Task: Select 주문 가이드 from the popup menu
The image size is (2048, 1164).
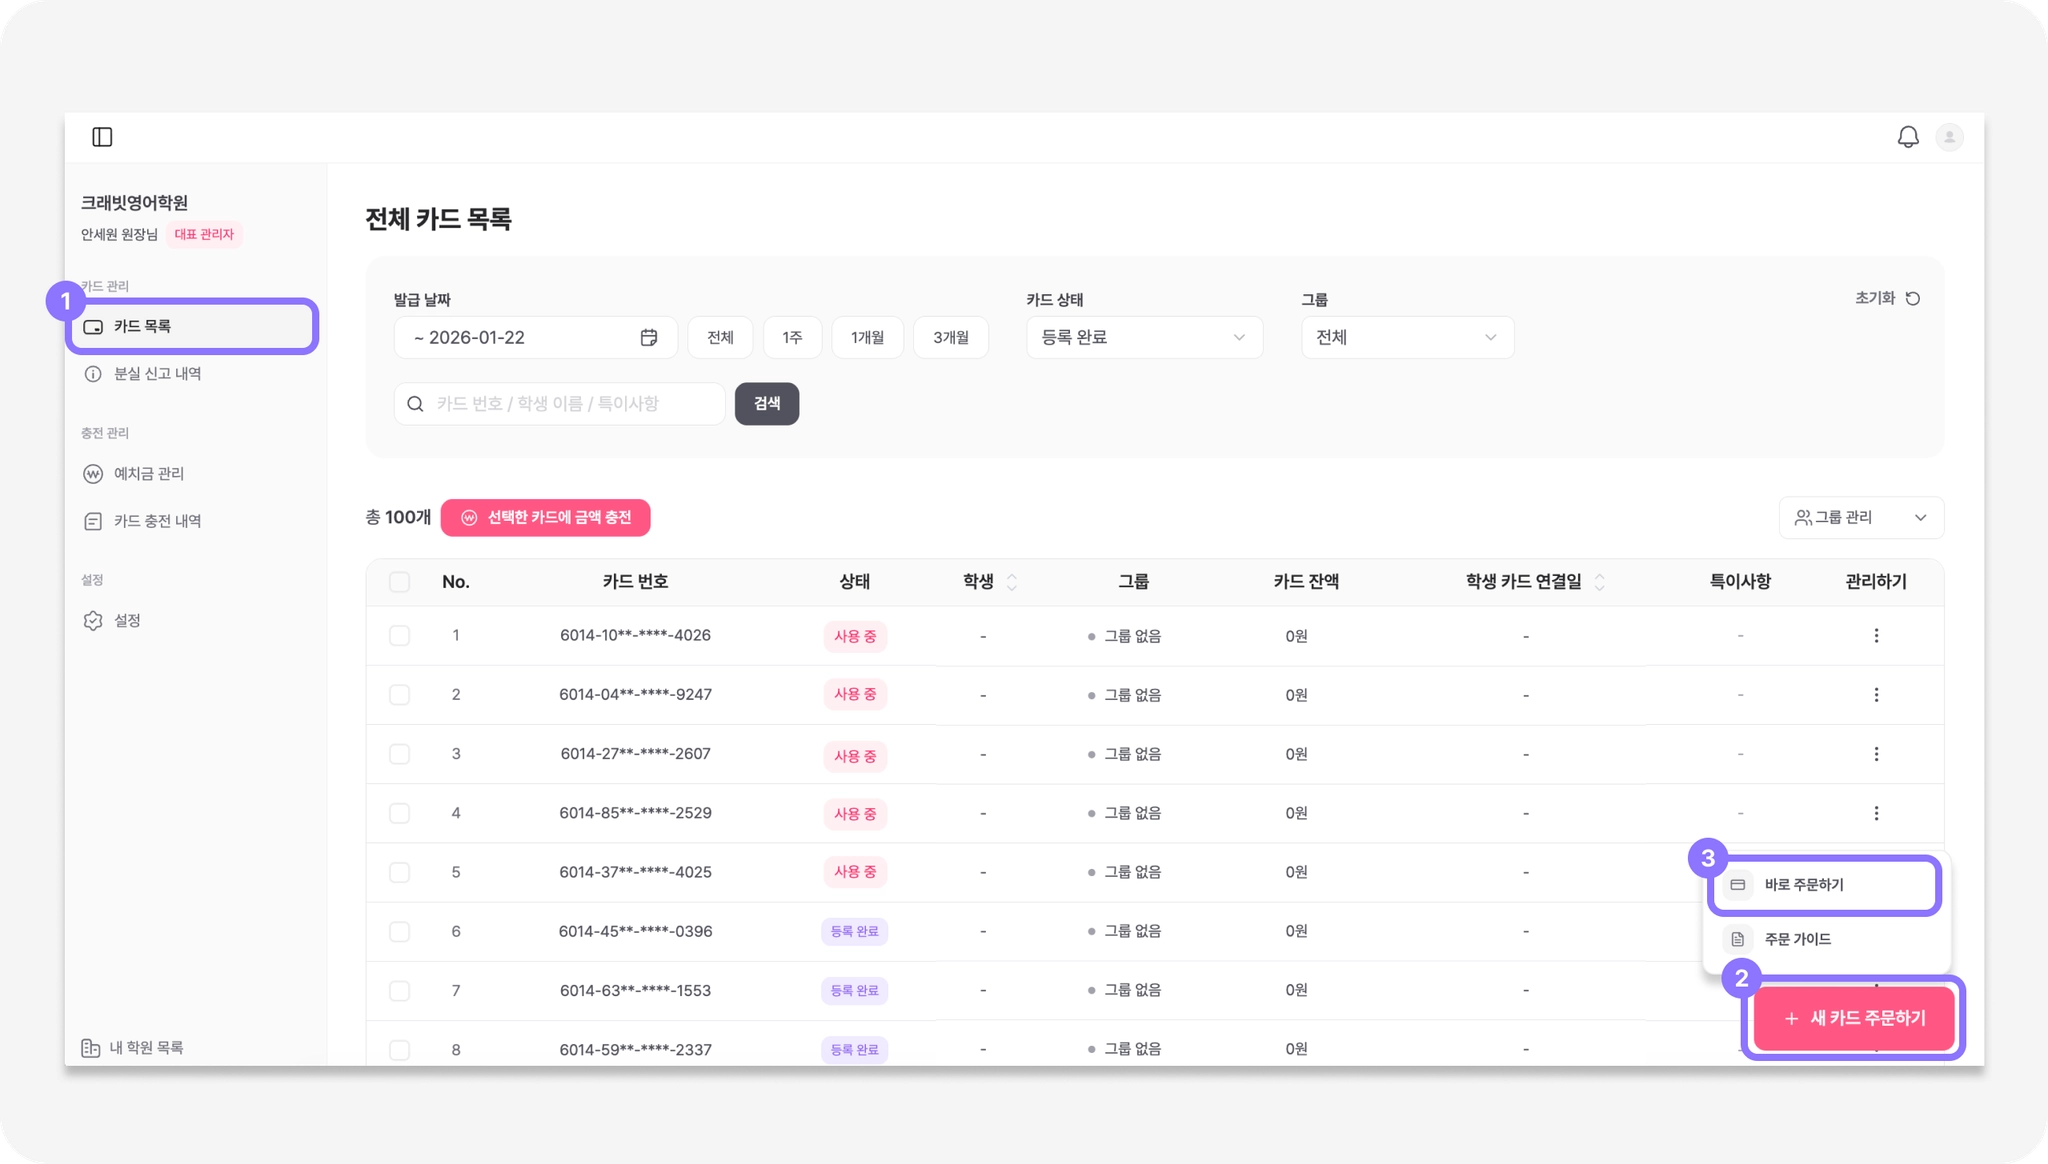Action: (1797, 939)
